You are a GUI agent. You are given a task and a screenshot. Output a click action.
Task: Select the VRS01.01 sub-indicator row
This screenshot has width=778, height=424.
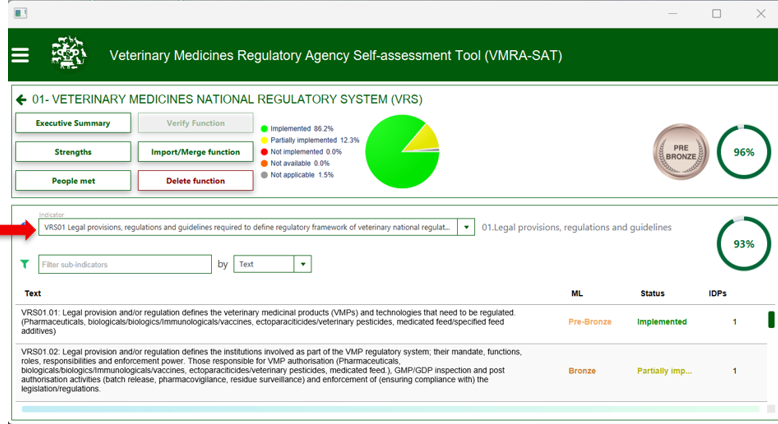click(x=391, y=322)
